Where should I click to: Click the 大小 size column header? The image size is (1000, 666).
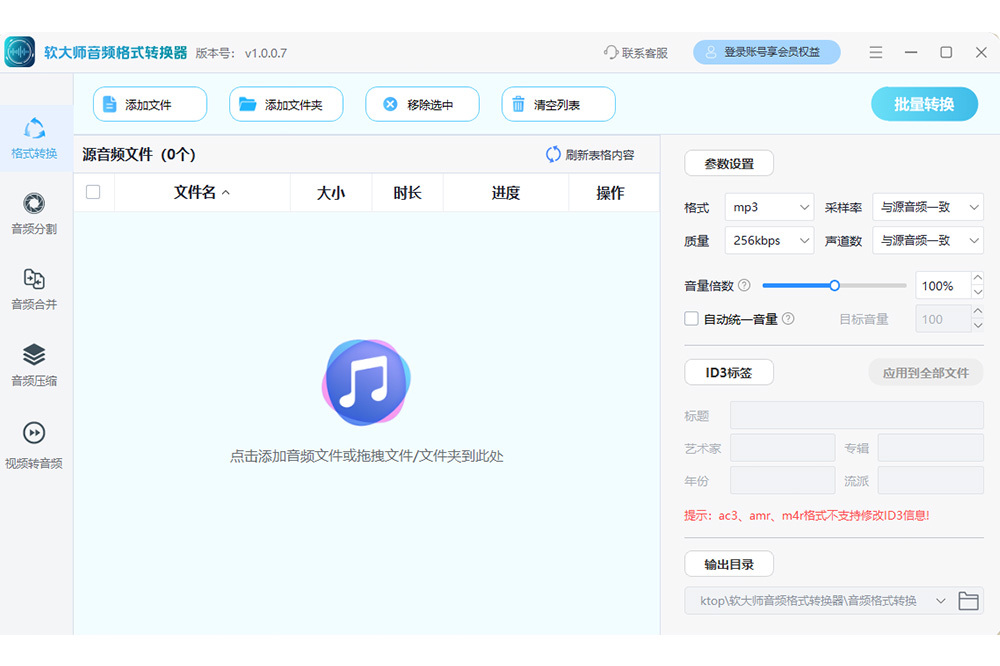tap(331, 192)
